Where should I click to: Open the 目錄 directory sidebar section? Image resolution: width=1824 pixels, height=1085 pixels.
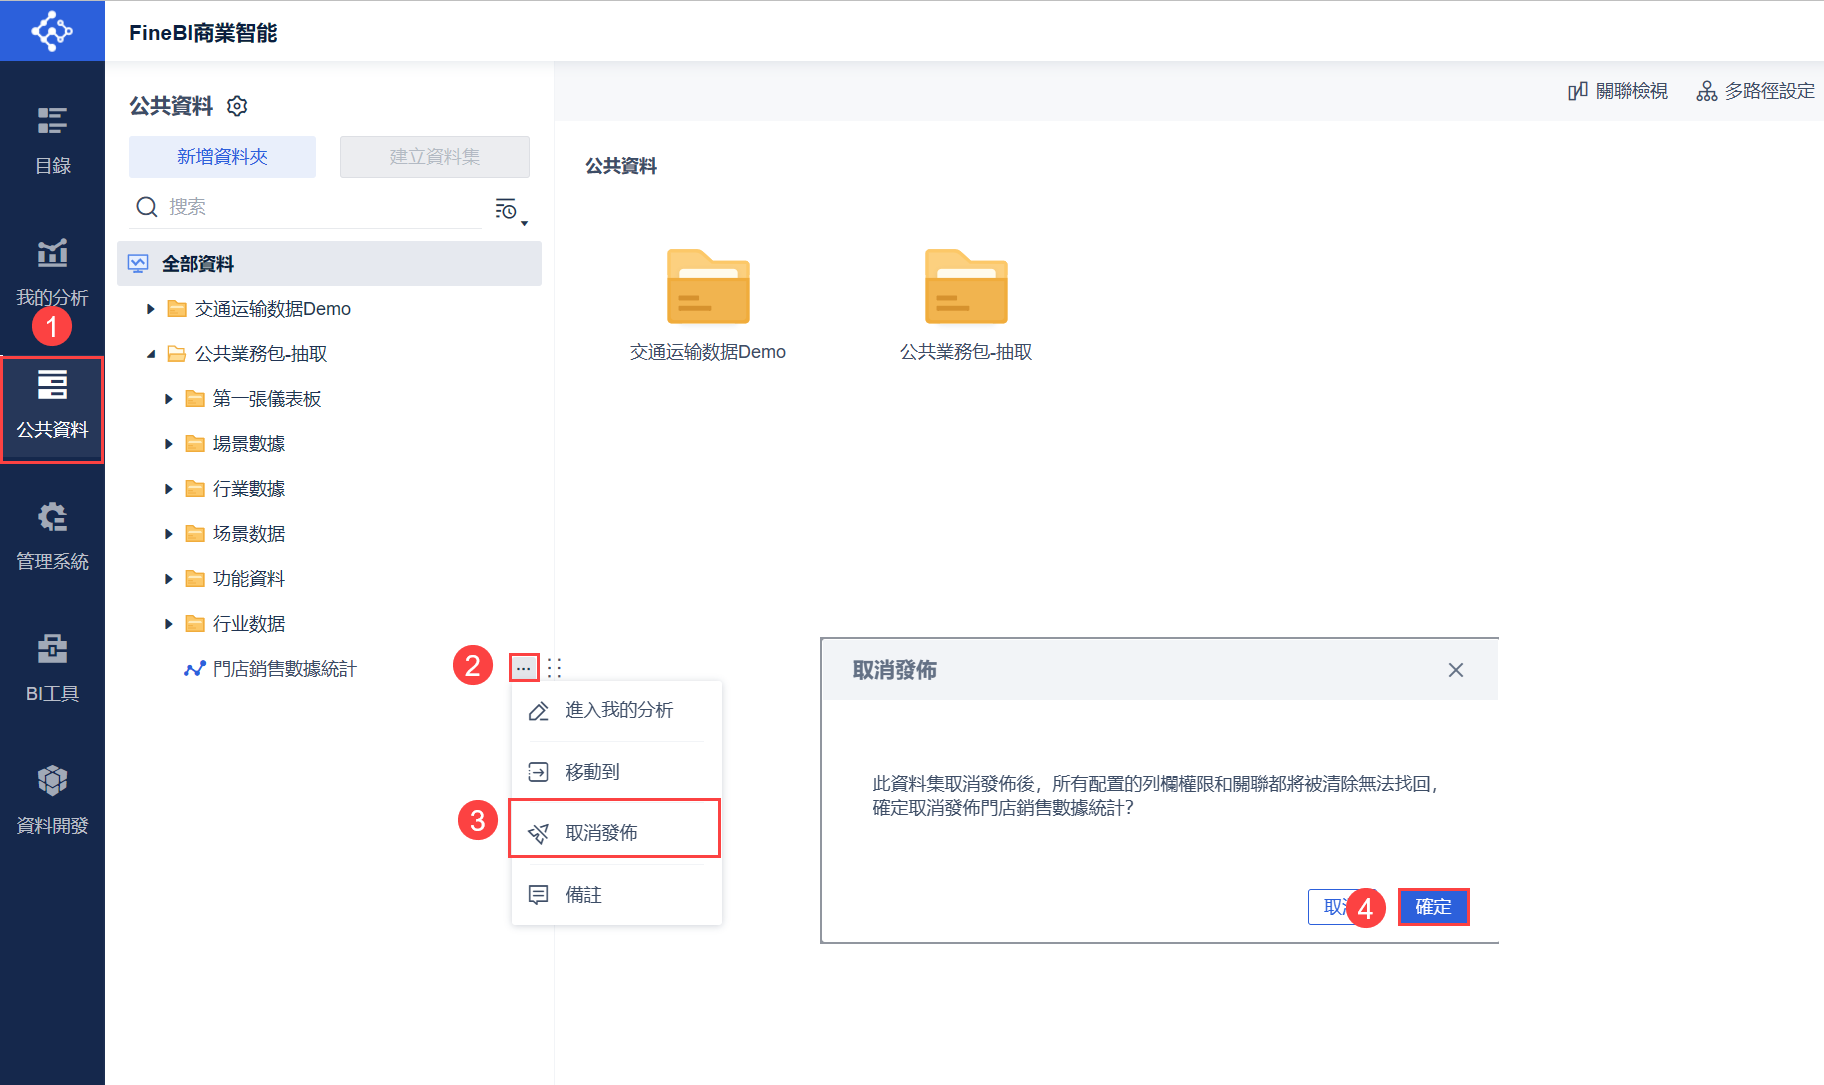click(52, 140)
